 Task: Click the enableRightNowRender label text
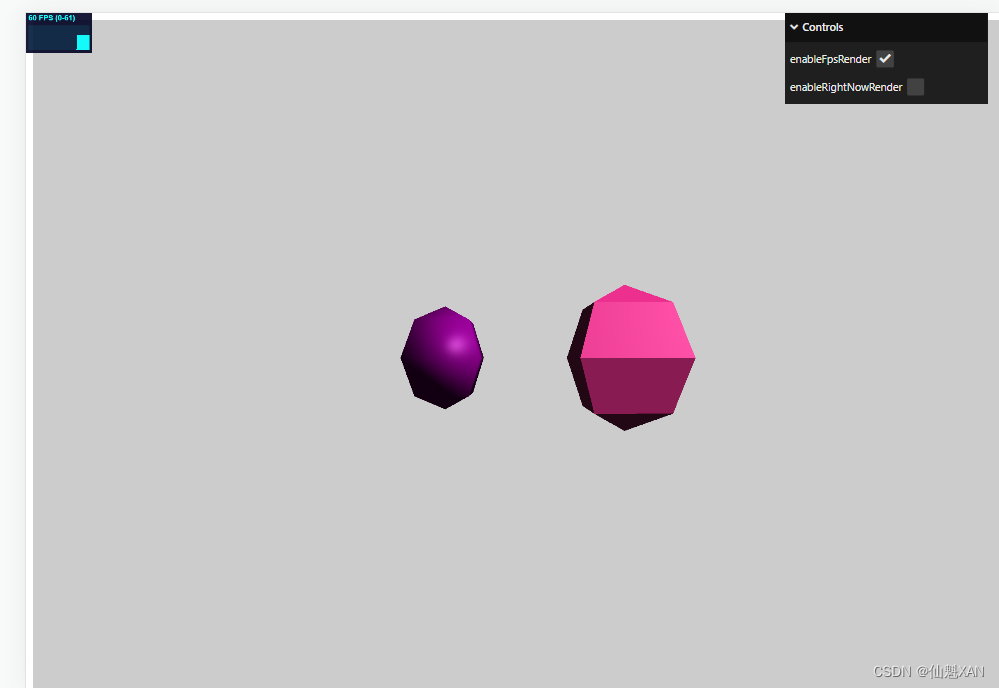click(x=844, y=87)
